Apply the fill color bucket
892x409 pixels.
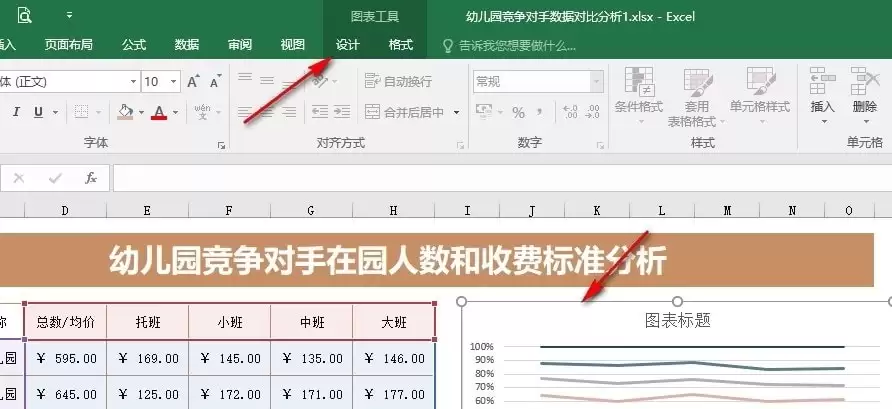click(x=125, y=111)
